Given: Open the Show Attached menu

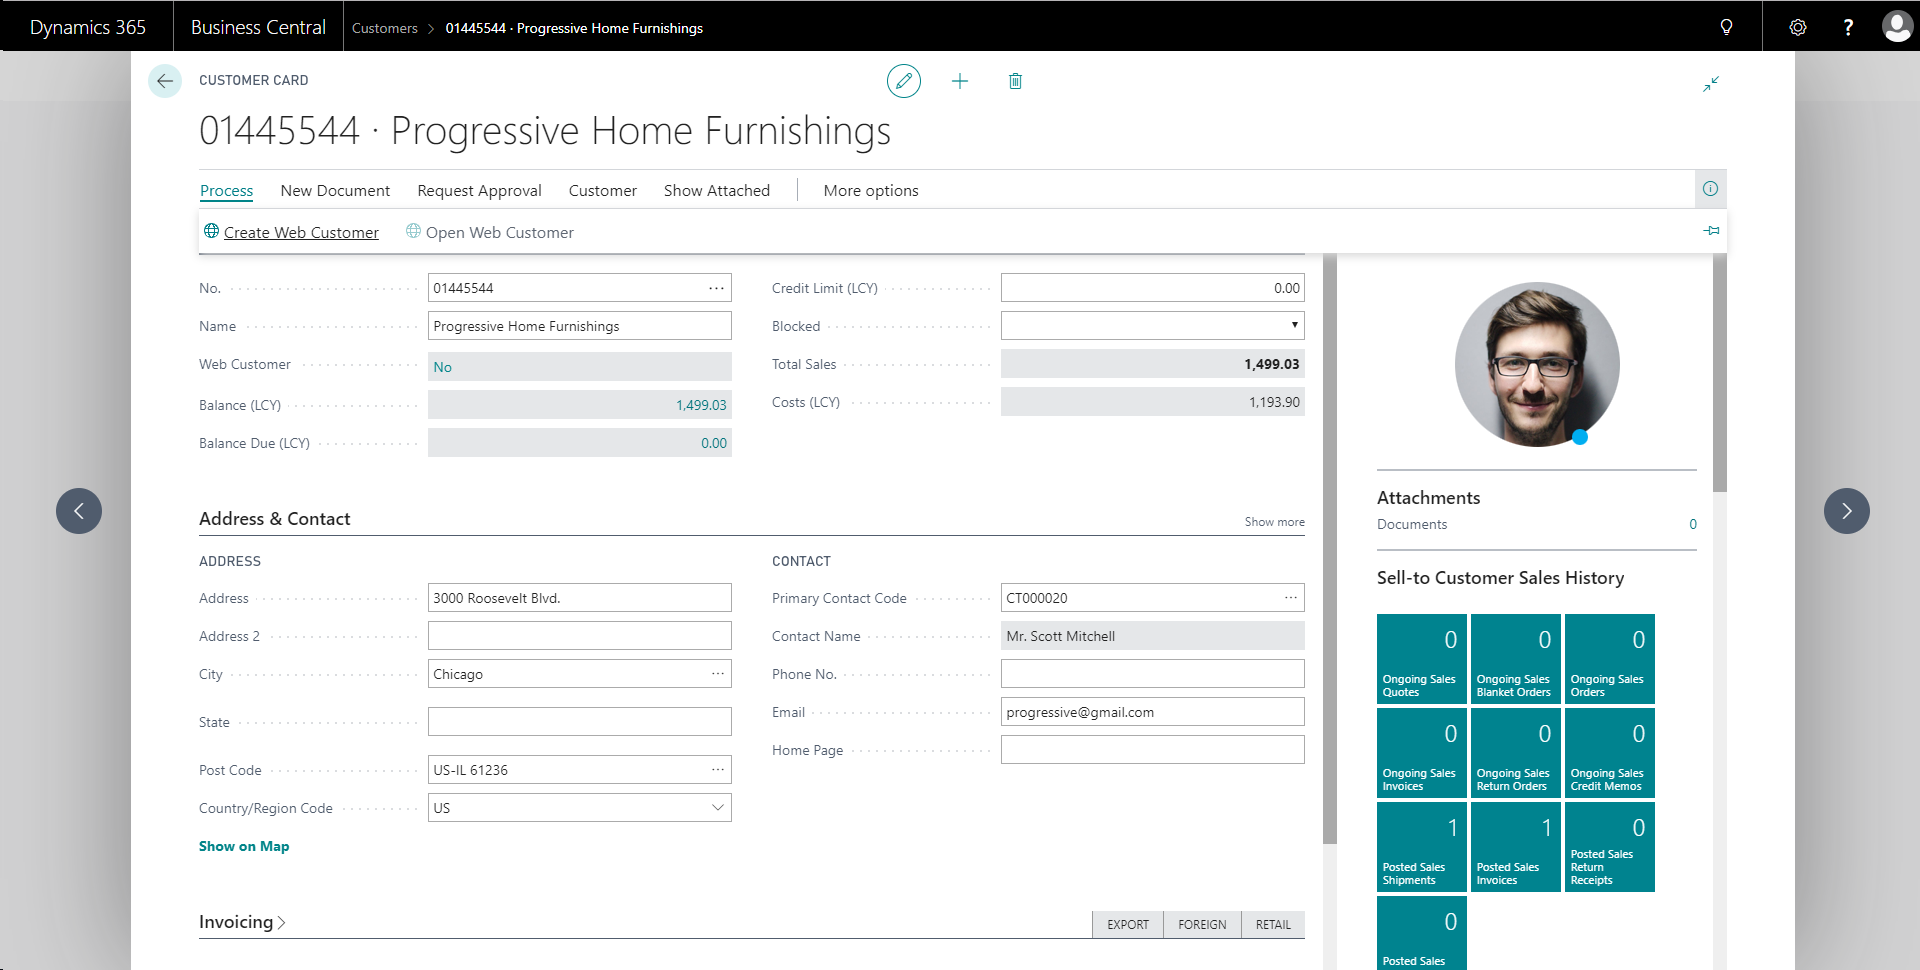Looking at the screenshot, I should (x=717, y=190).
